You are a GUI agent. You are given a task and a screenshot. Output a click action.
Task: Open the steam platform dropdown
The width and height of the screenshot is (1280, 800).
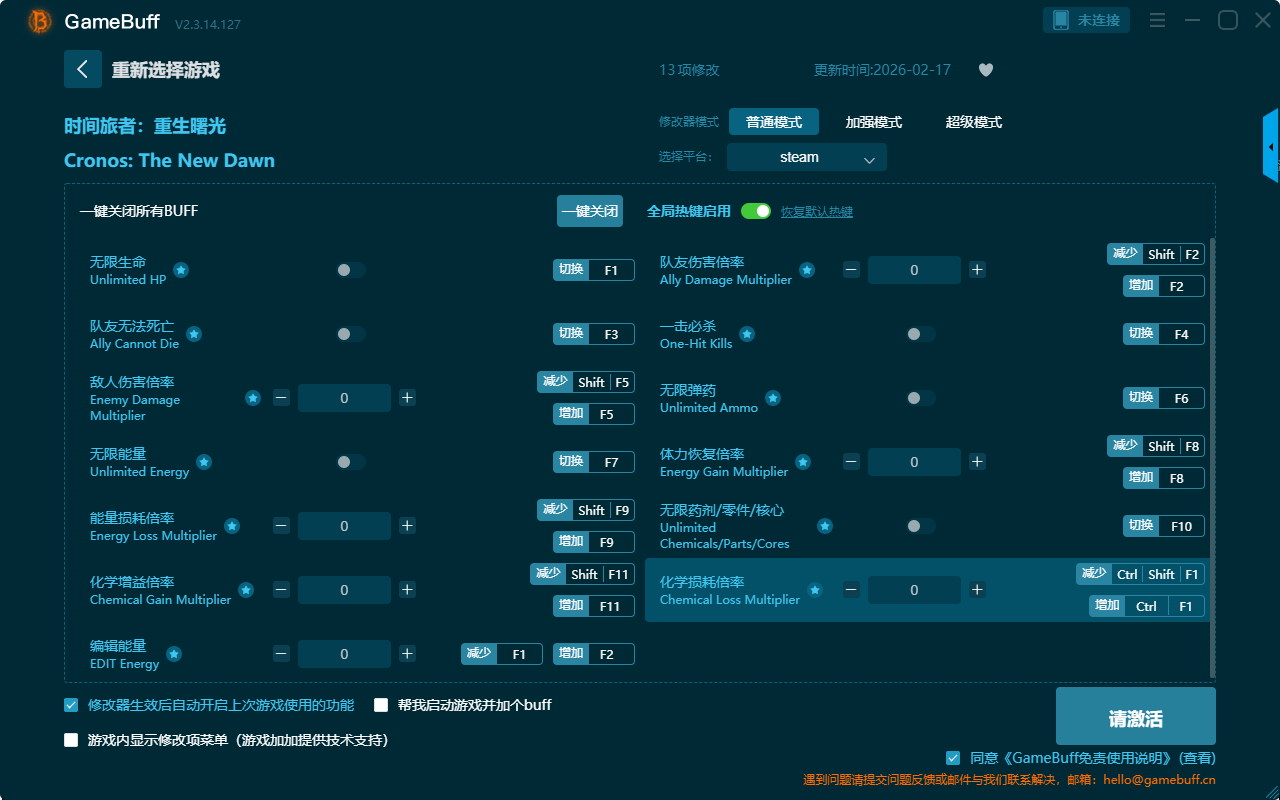click(x=807, y=157)
